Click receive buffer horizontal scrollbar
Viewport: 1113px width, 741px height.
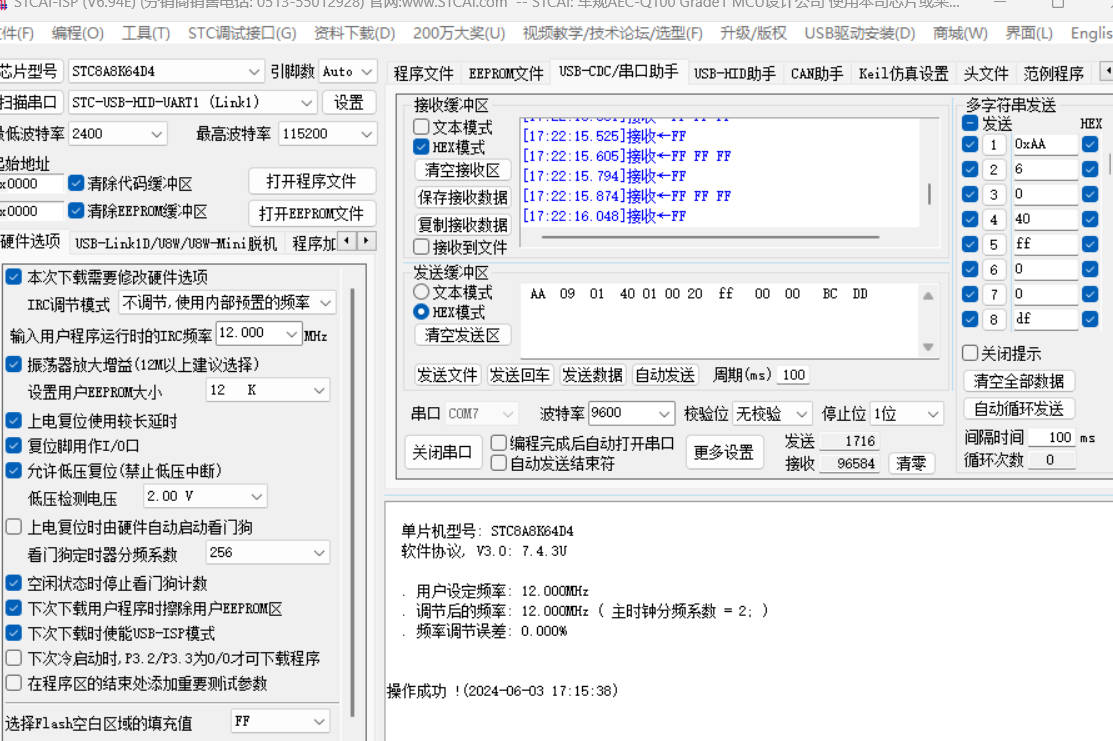click(710, 237)
